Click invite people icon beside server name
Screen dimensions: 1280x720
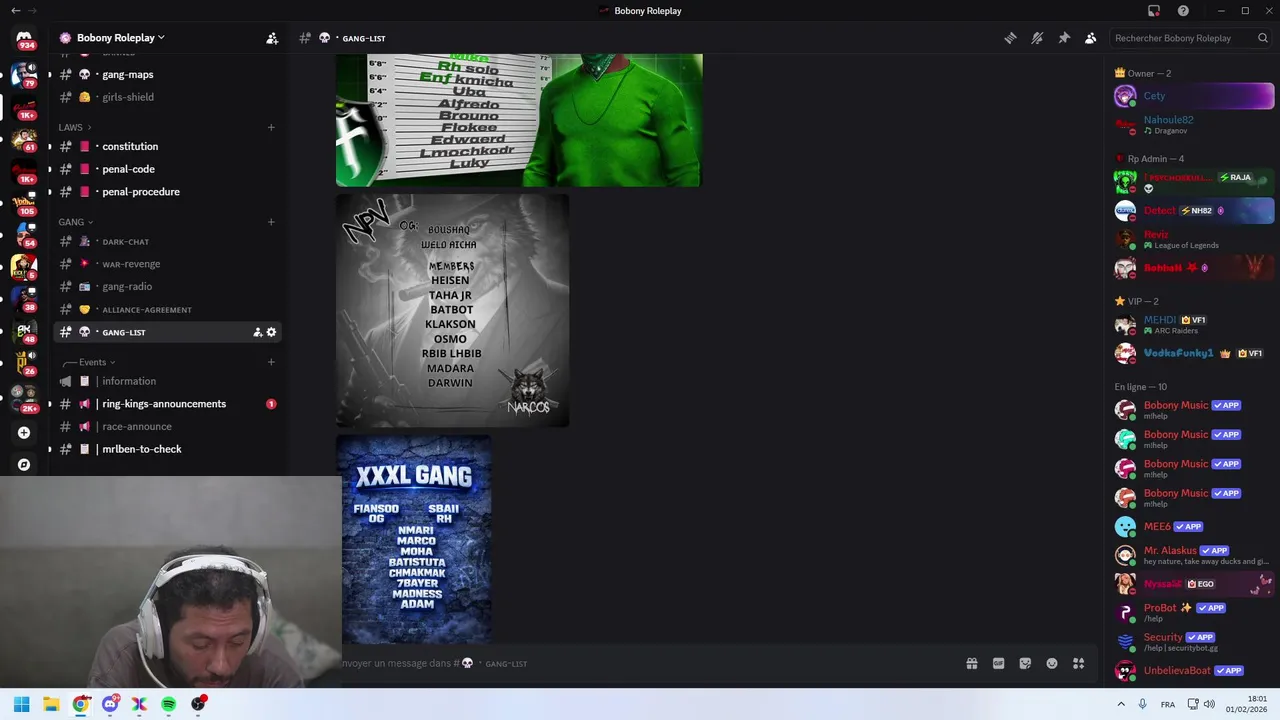(272, 38)
